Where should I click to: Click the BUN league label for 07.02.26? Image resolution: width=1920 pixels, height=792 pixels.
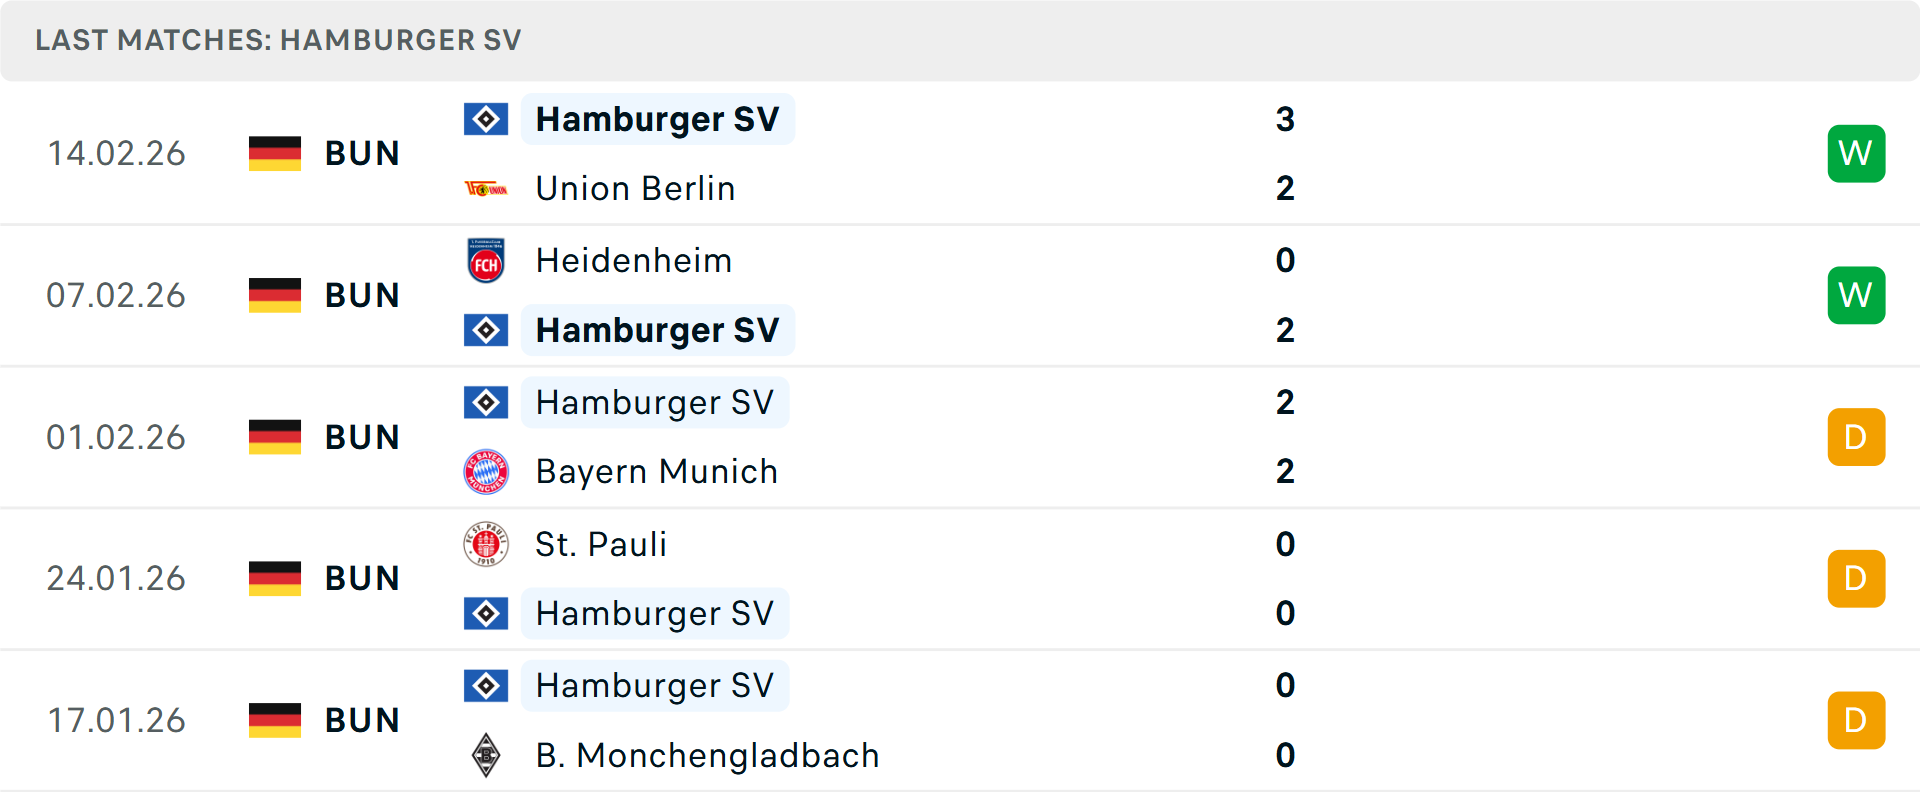click(362, 296)
